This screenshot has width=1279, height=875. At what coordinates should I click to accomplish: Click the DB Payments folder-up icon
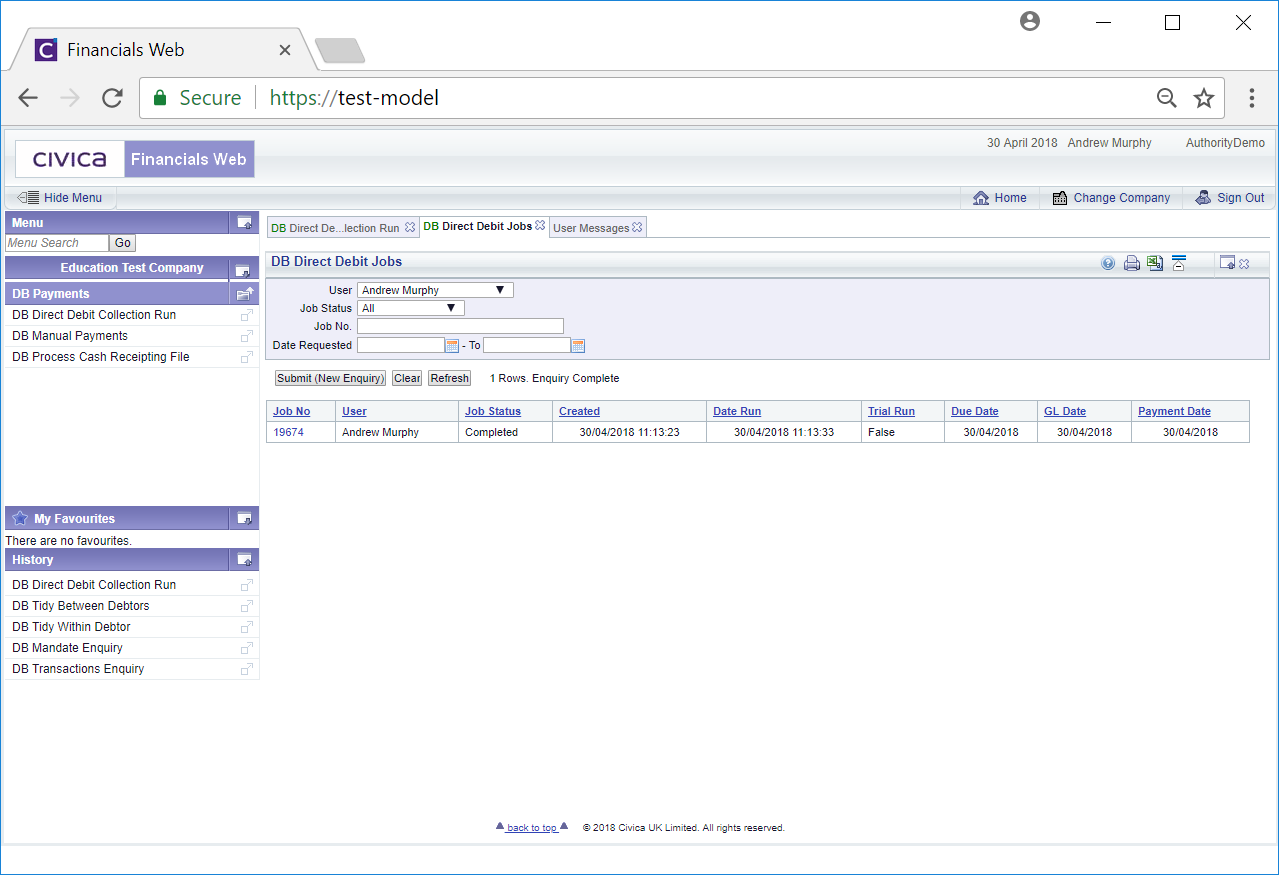pos(244,294)
